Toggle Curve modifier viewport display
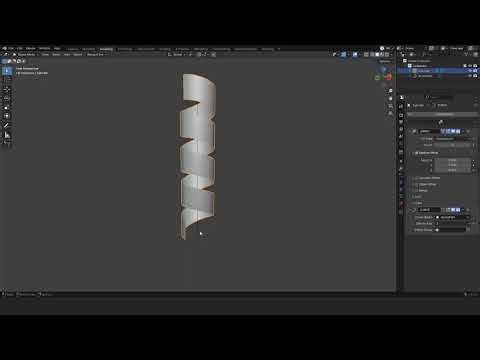The width and height of the screenshot is (480, 360). click(453, 210)
